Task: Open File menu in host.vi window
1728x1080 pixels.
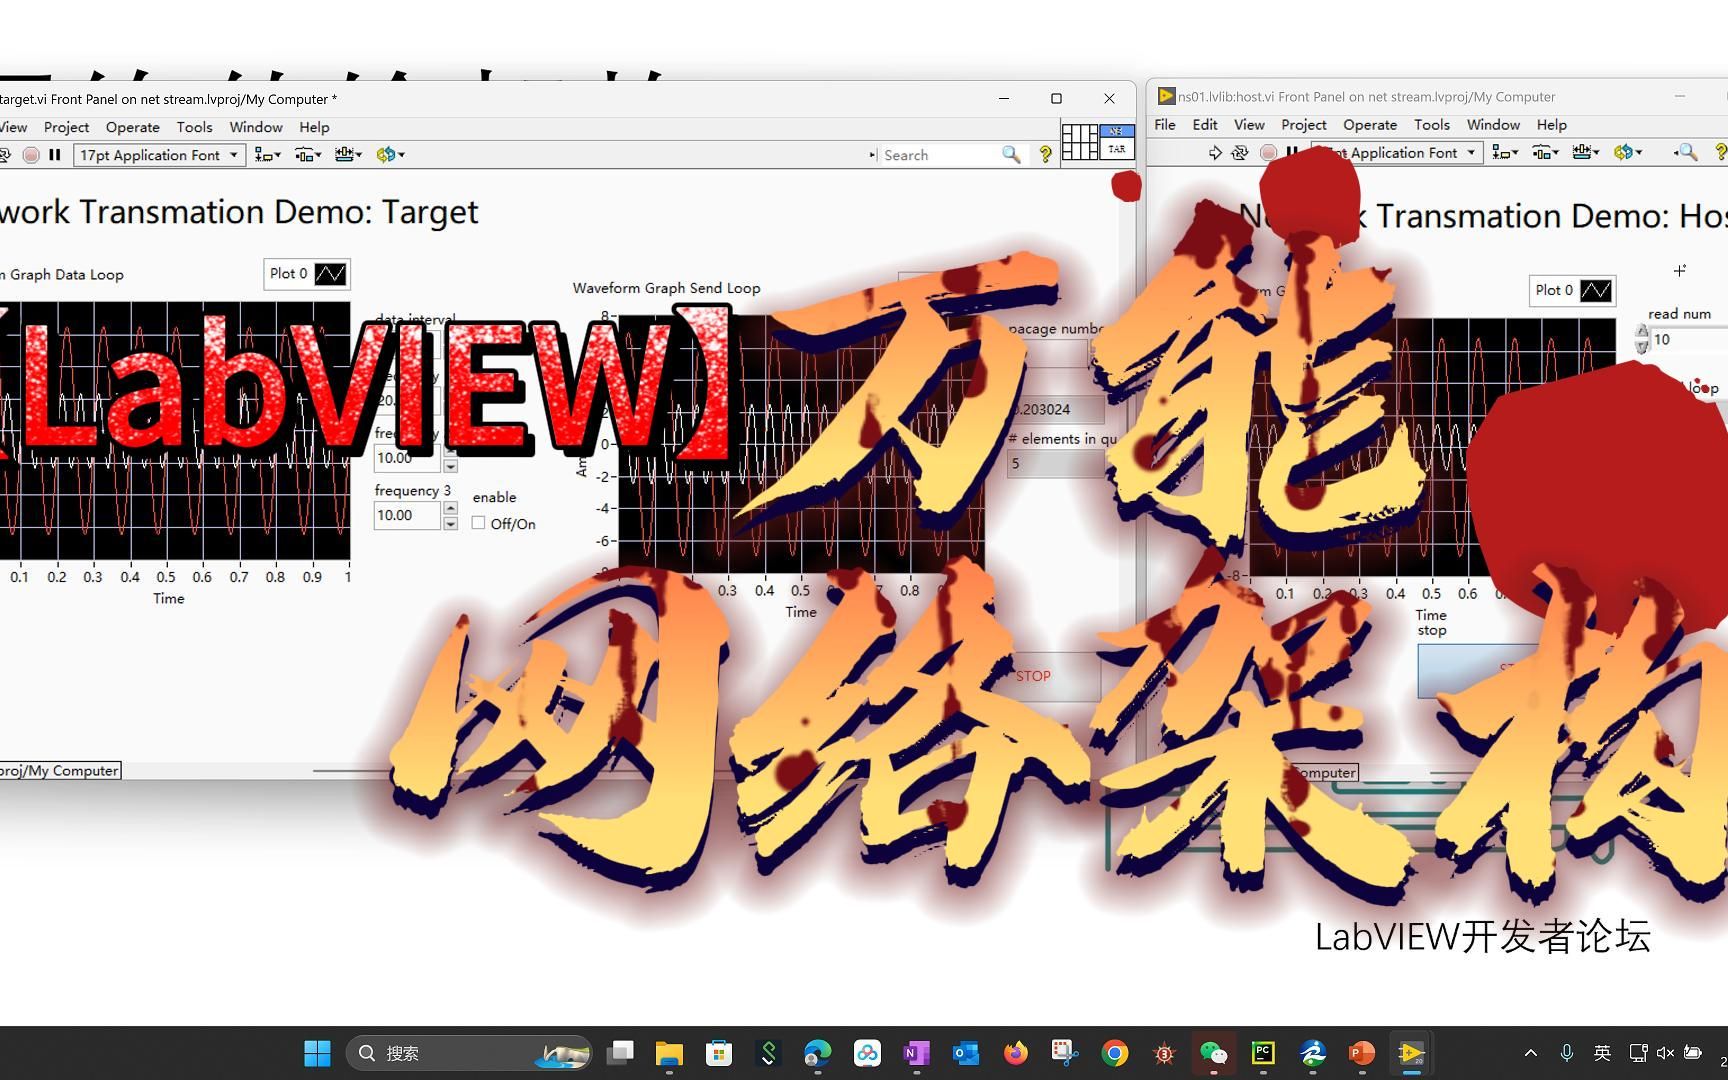Action: 1165,125
